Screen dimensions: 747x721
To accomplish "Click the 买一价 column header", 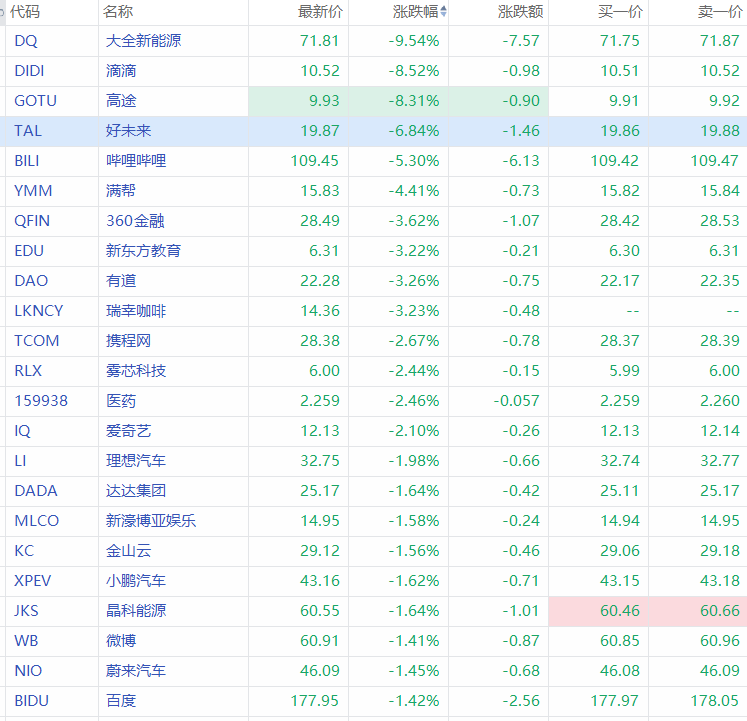I will (619, 12).
